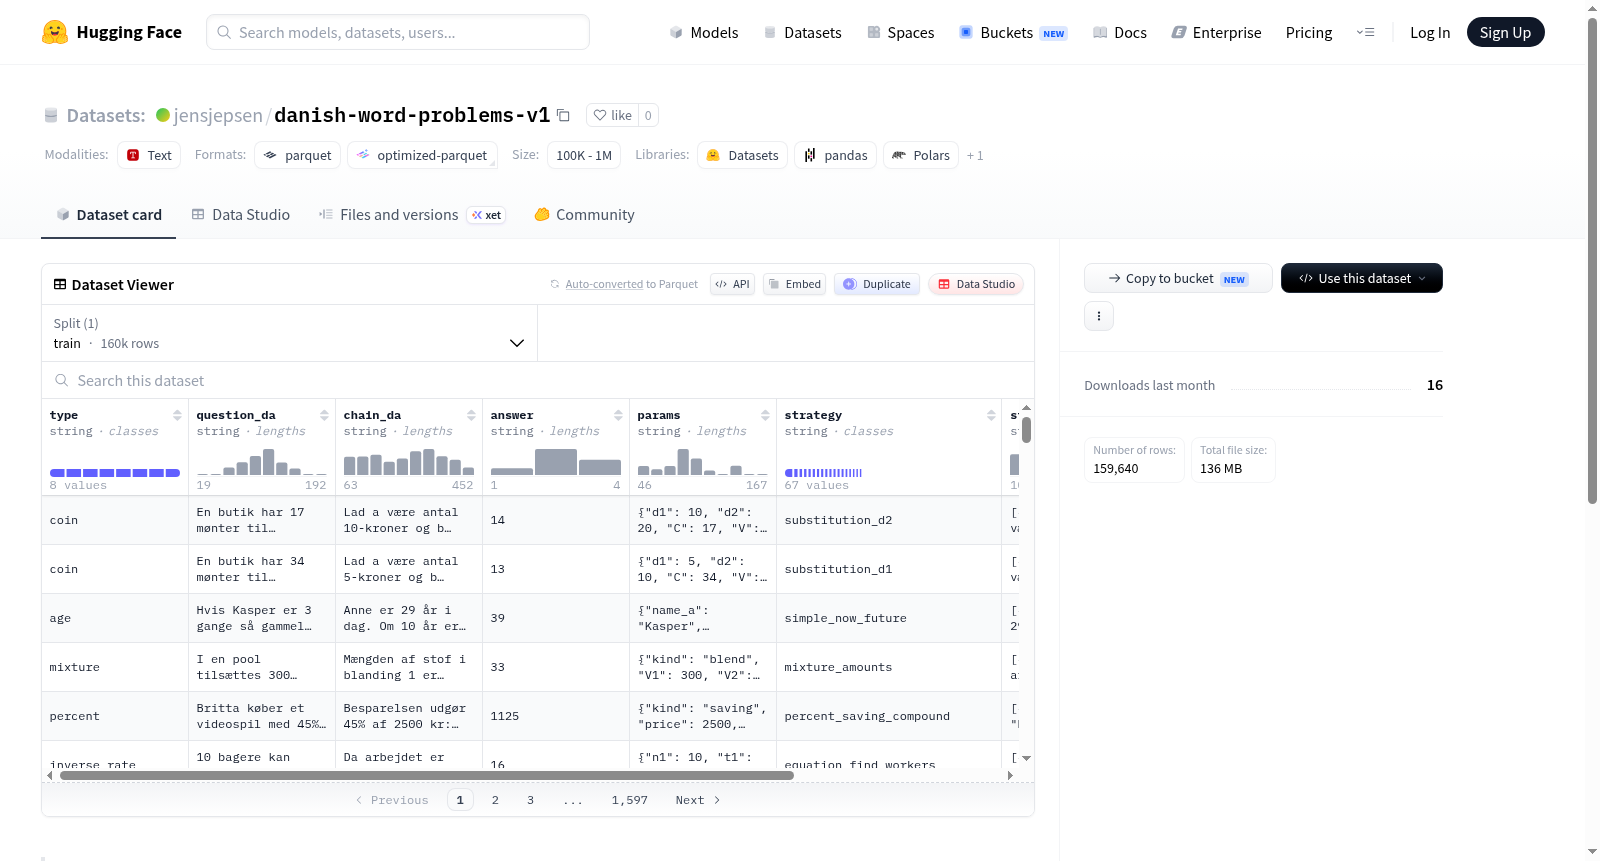Viewport: 1600px width, 861px height.
Task: Open the Files and versions tab
Action: [x=412, y=215]
